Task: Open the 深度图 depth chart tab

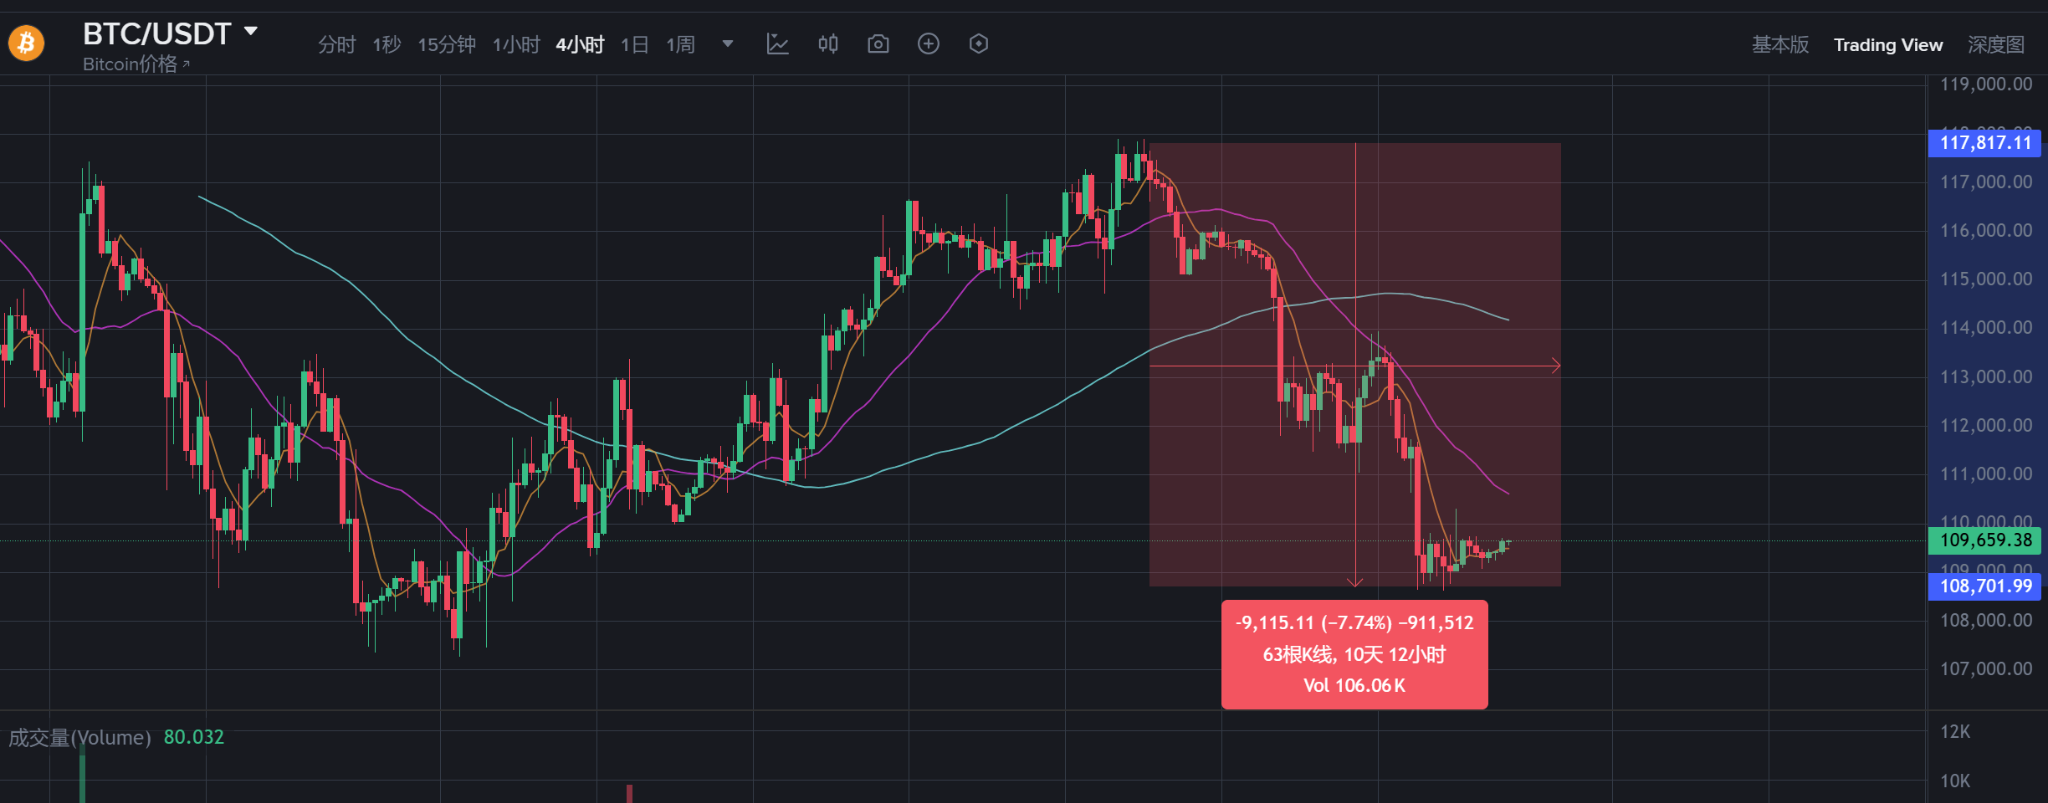Action: (1996, 45)
